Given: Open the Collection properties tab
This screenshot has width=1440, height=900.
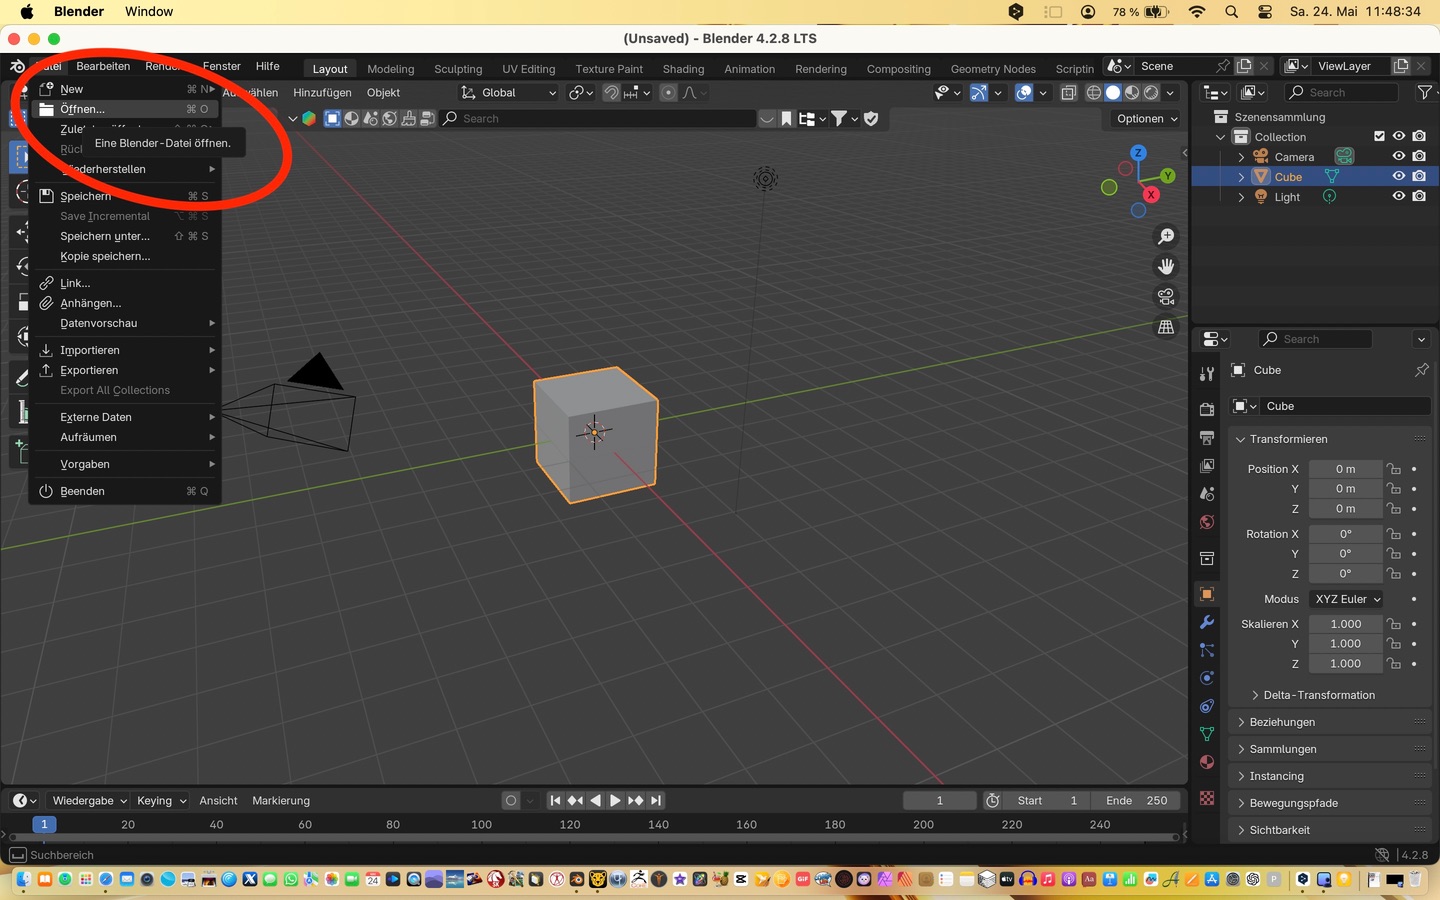Looking at the screenshot, I should [1207, 558].
